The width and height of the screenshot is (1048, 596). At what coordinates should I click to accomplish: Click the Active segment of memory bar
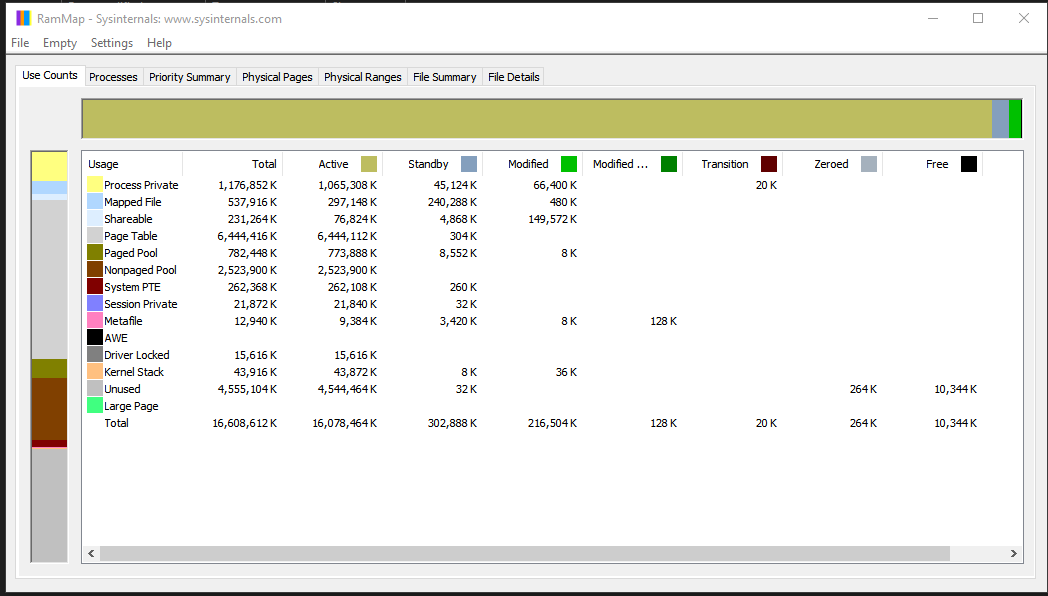pyautogui.click(x=537, y=119)
